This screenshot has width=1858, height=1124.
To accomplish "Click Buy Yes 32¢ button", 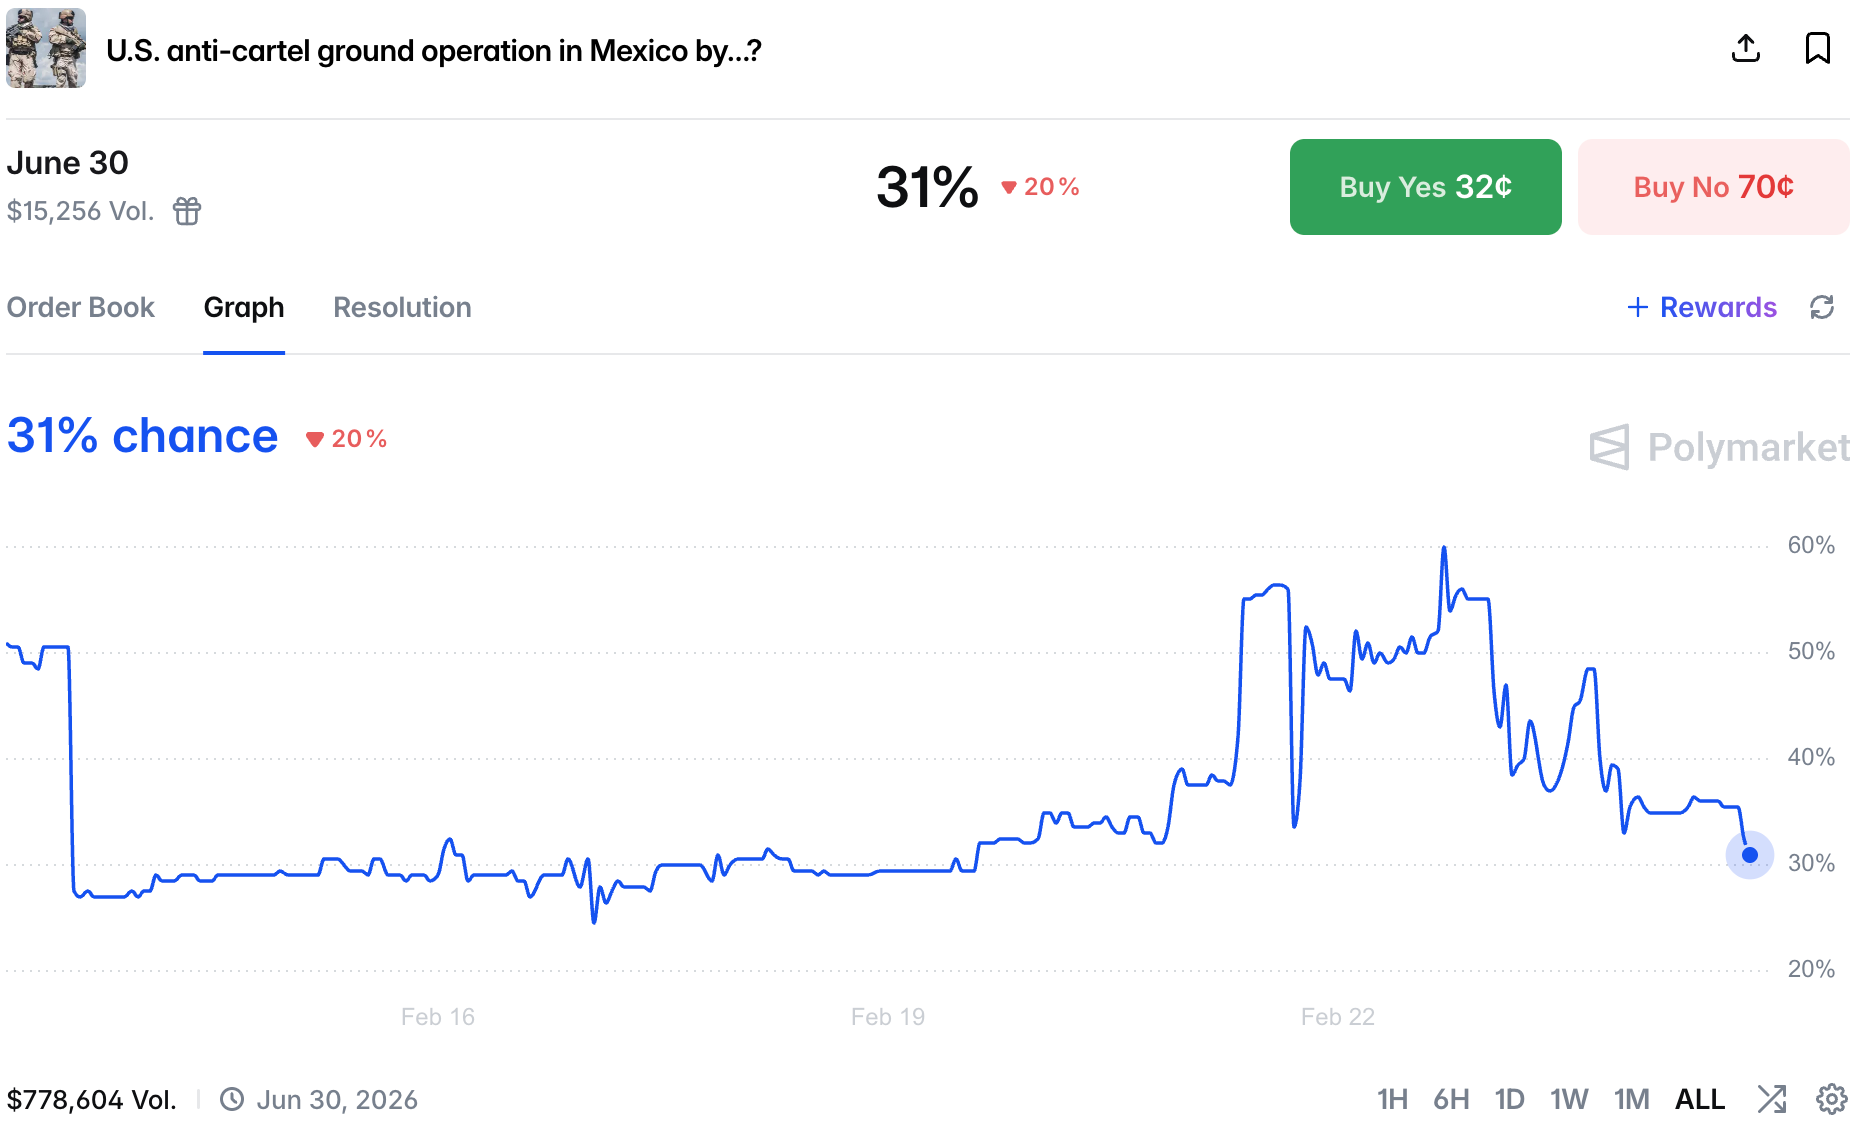I will coord(1425,187).
